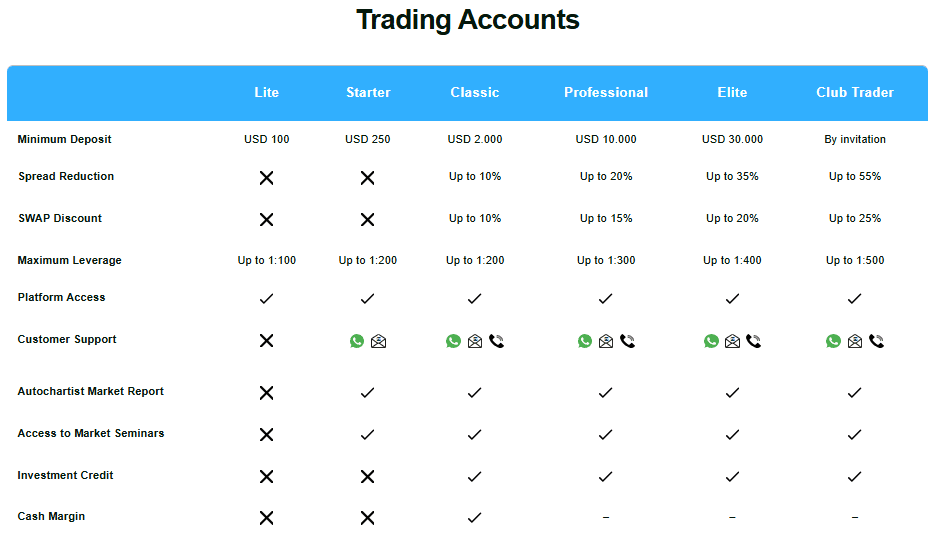Click the Trading Accounts heading

pyautogui.click(x=467, y=19)
